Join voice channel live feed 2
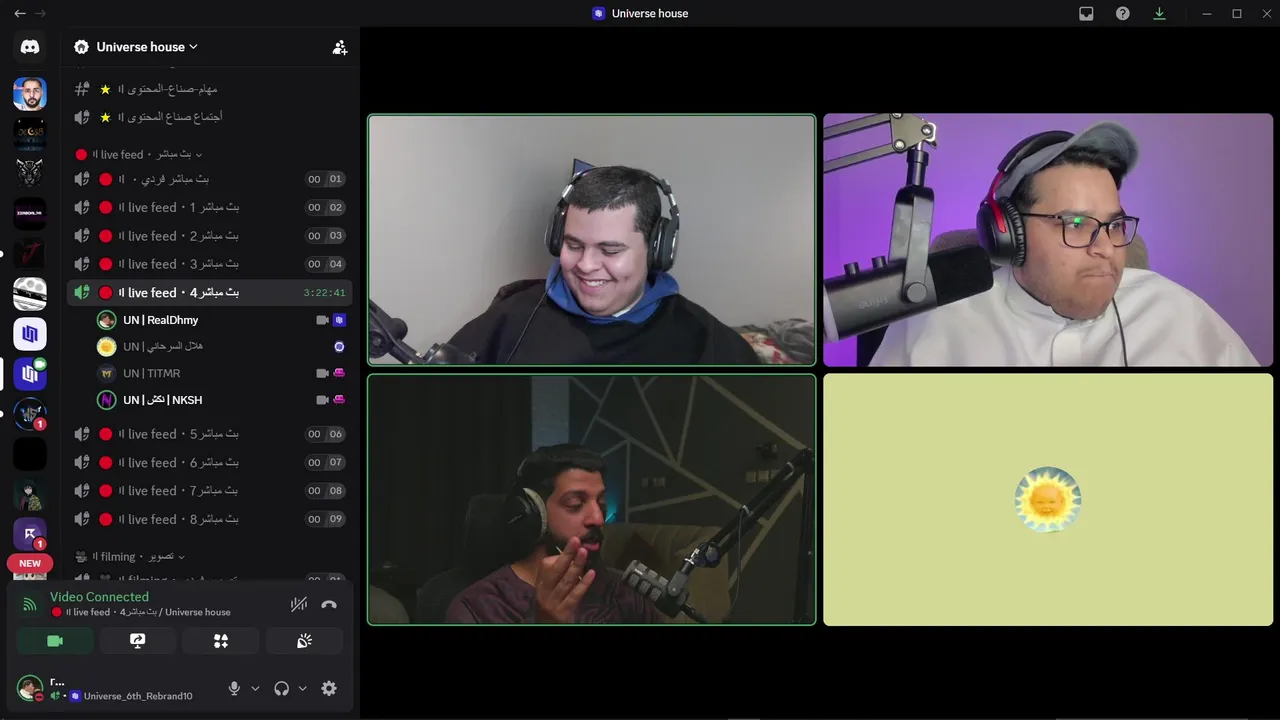 pos(210,236)
